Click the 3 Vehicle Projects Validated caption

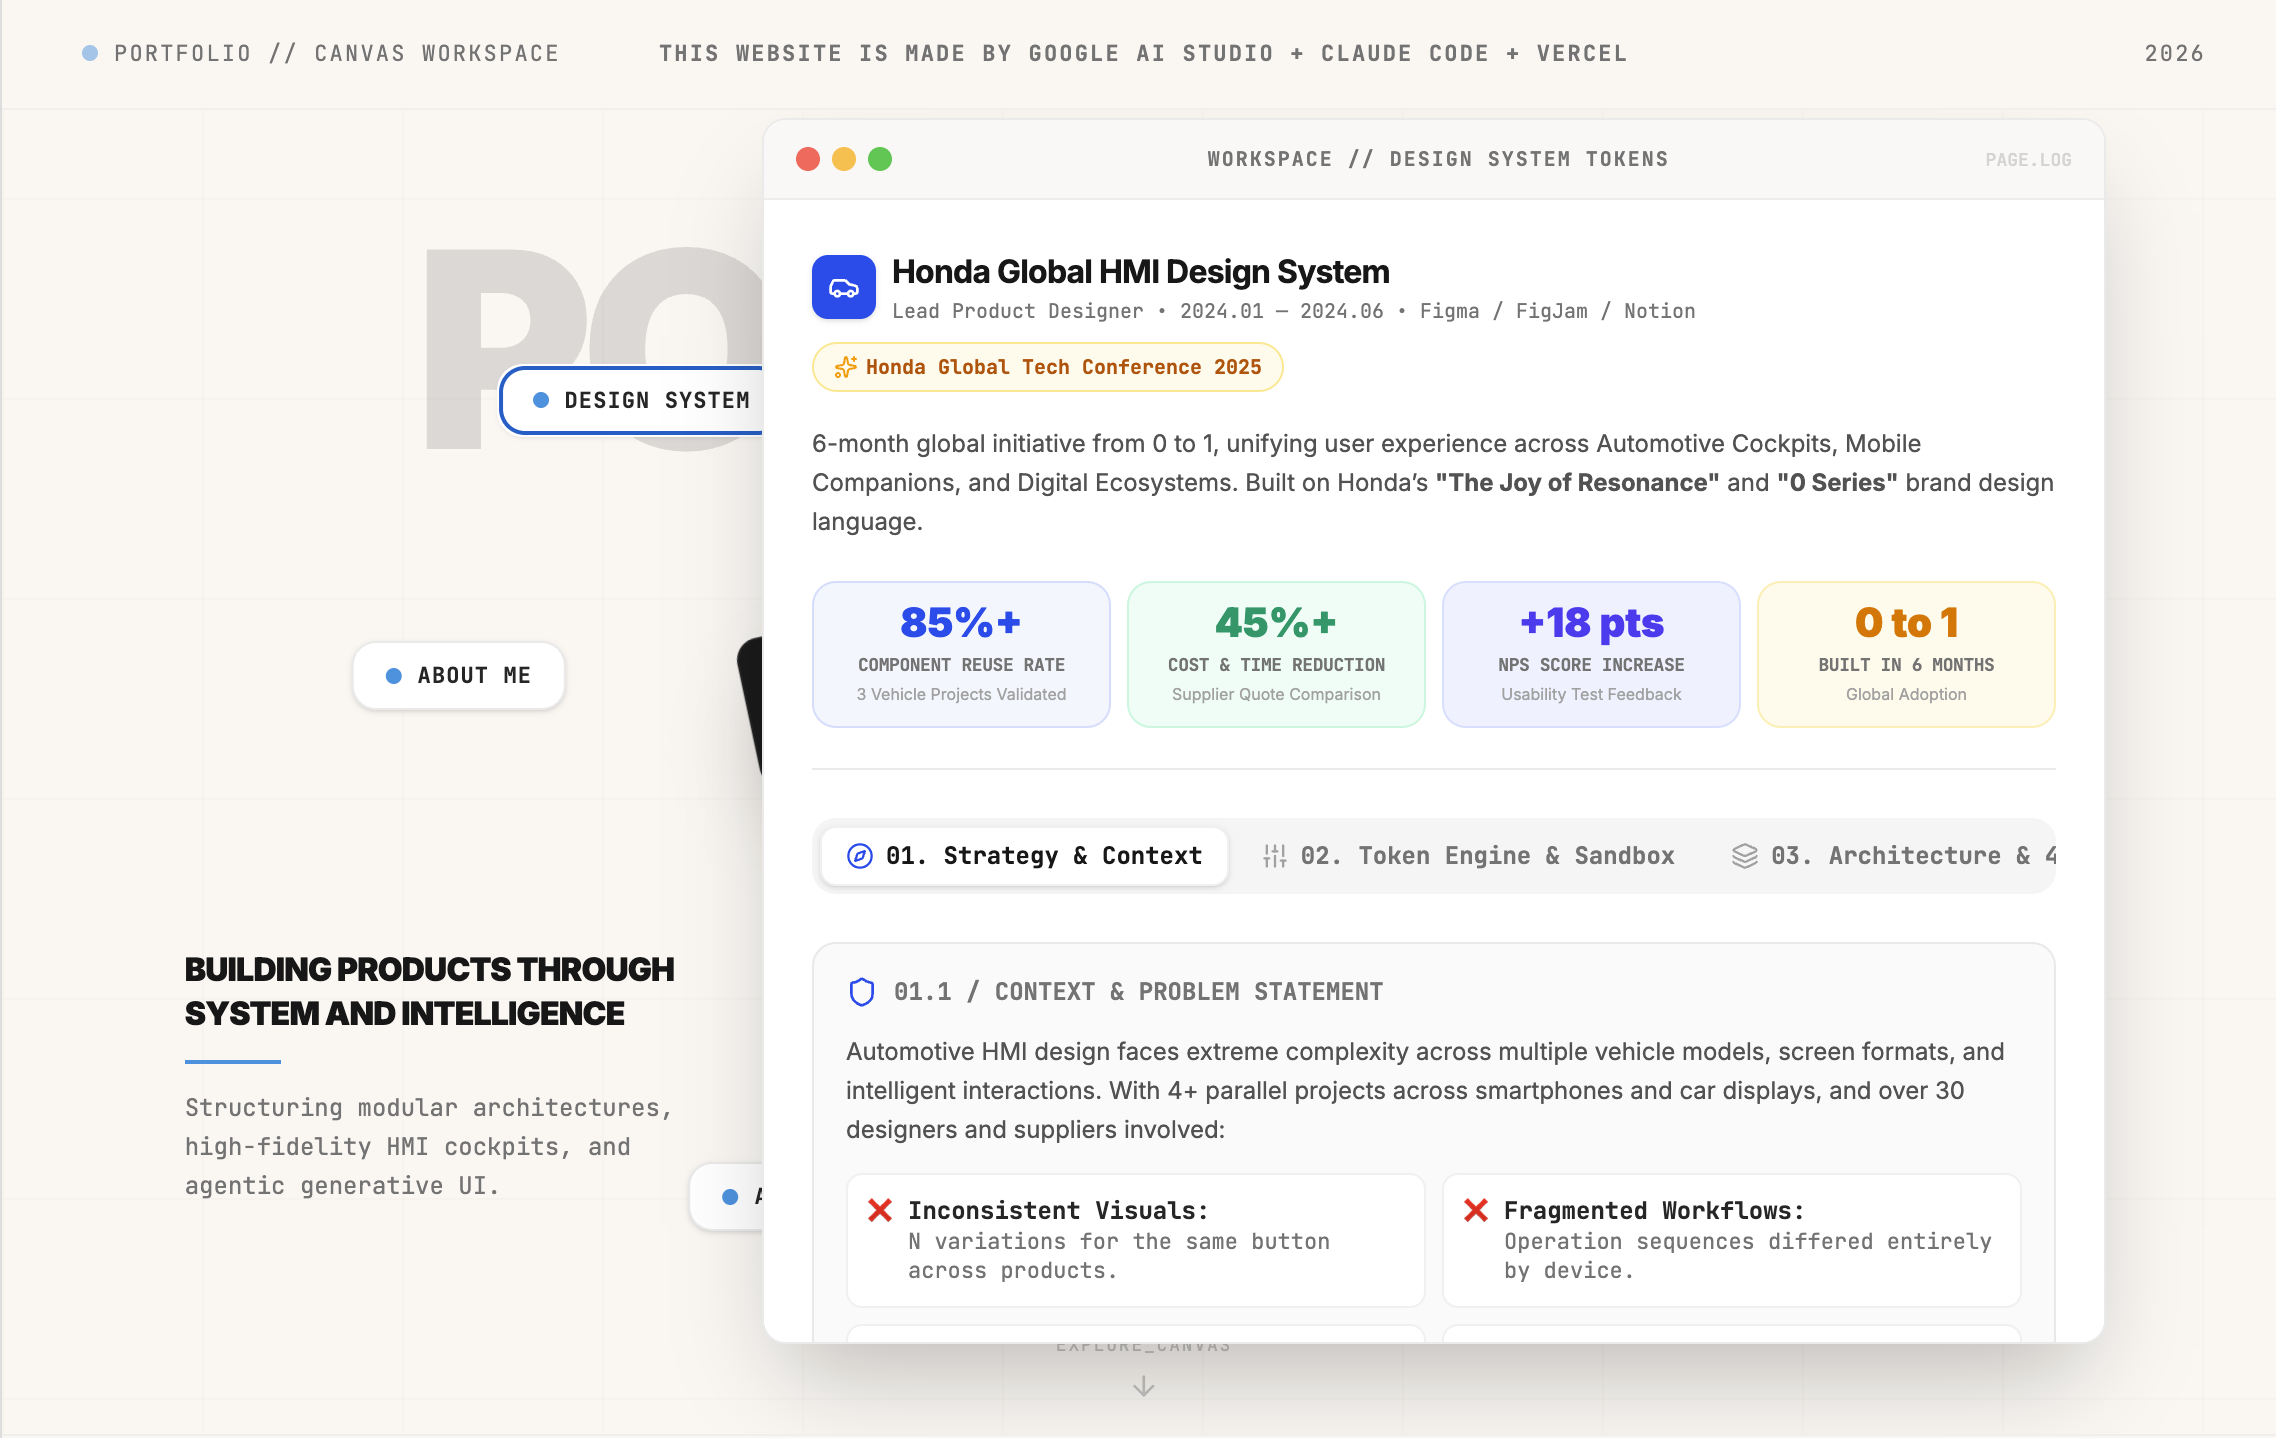pos(961,694)
